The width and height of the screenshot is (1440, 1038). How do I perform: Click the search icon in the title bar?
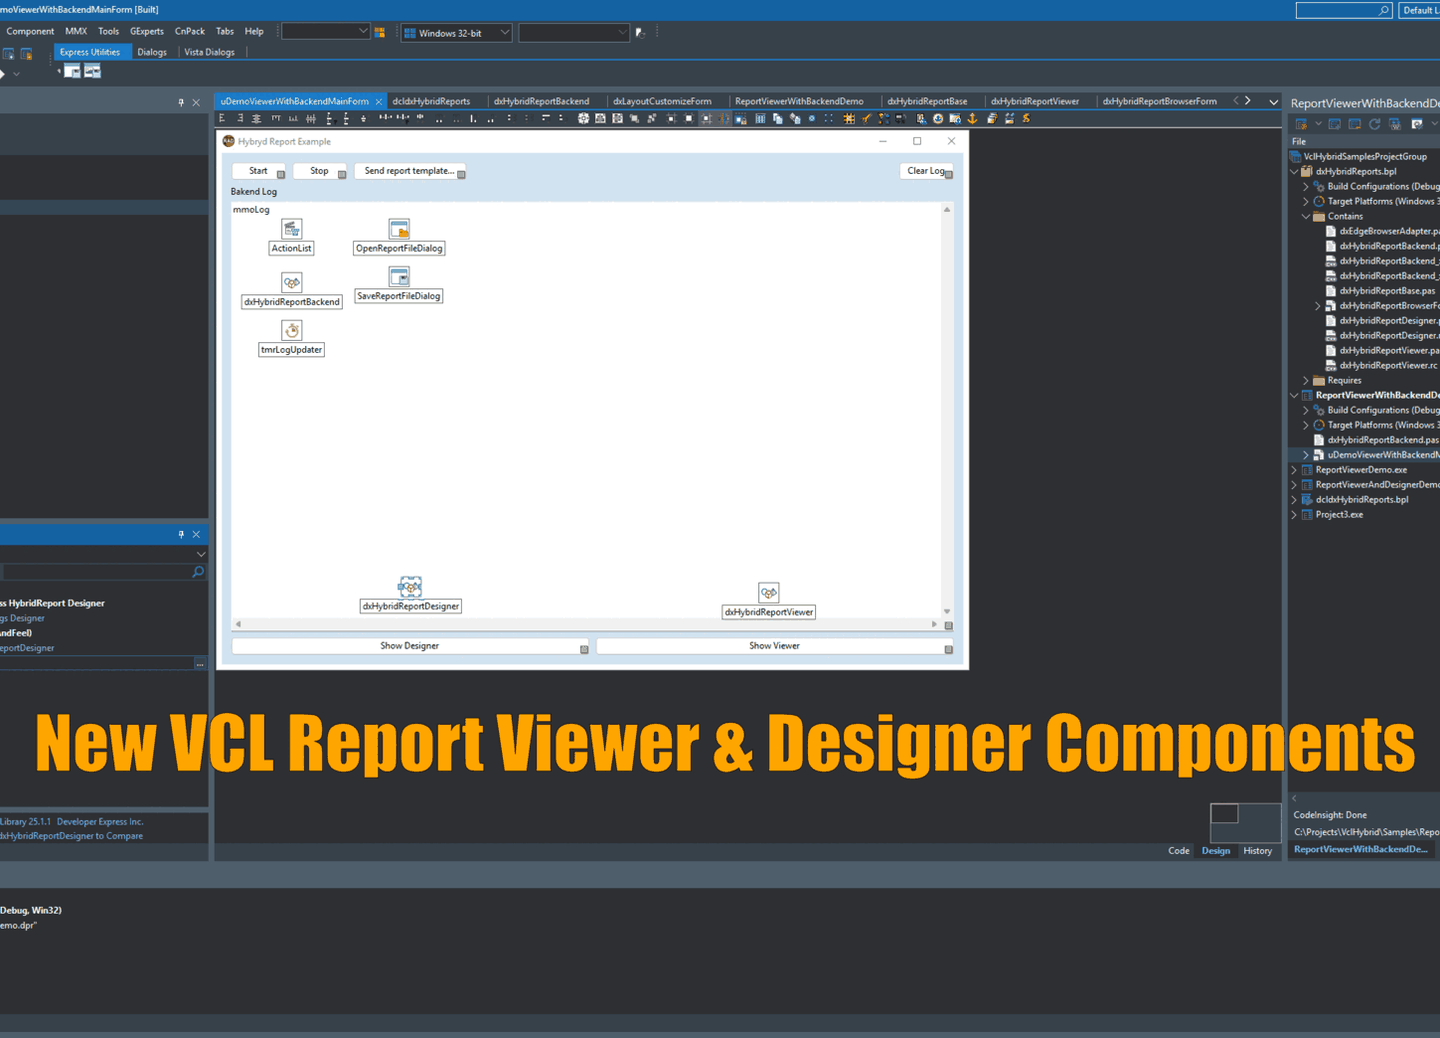1384,10
